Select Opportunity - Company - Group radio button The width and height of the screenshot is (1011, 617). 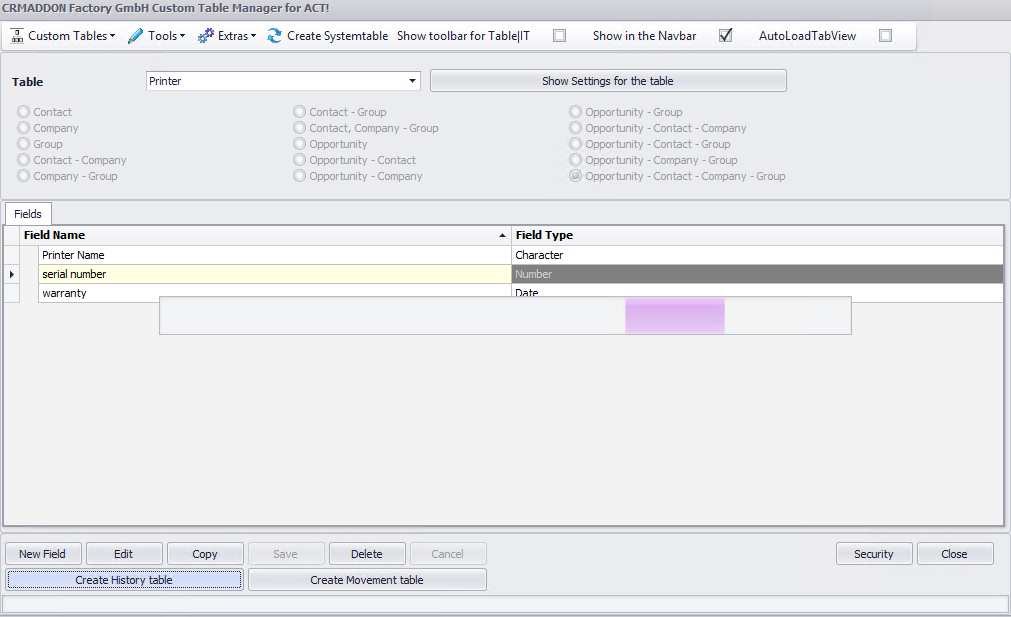575,160
